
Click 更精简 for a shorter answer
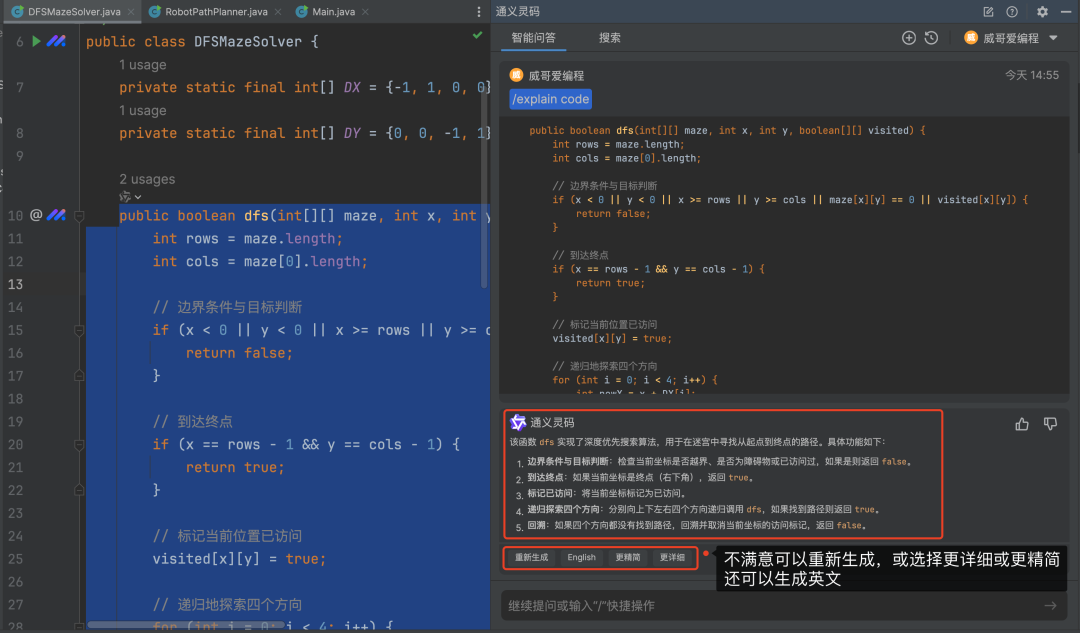click(x=627, y=557)
